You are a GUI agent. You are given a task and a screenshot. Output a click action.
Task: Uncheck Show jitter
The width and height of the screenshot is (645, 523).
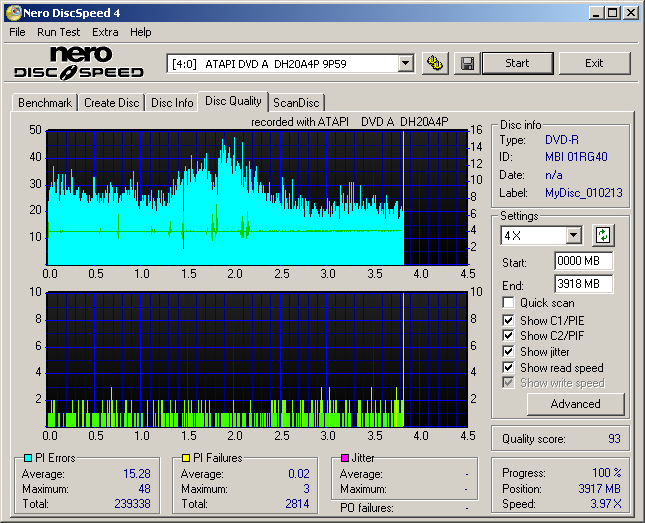pos(508,351)
